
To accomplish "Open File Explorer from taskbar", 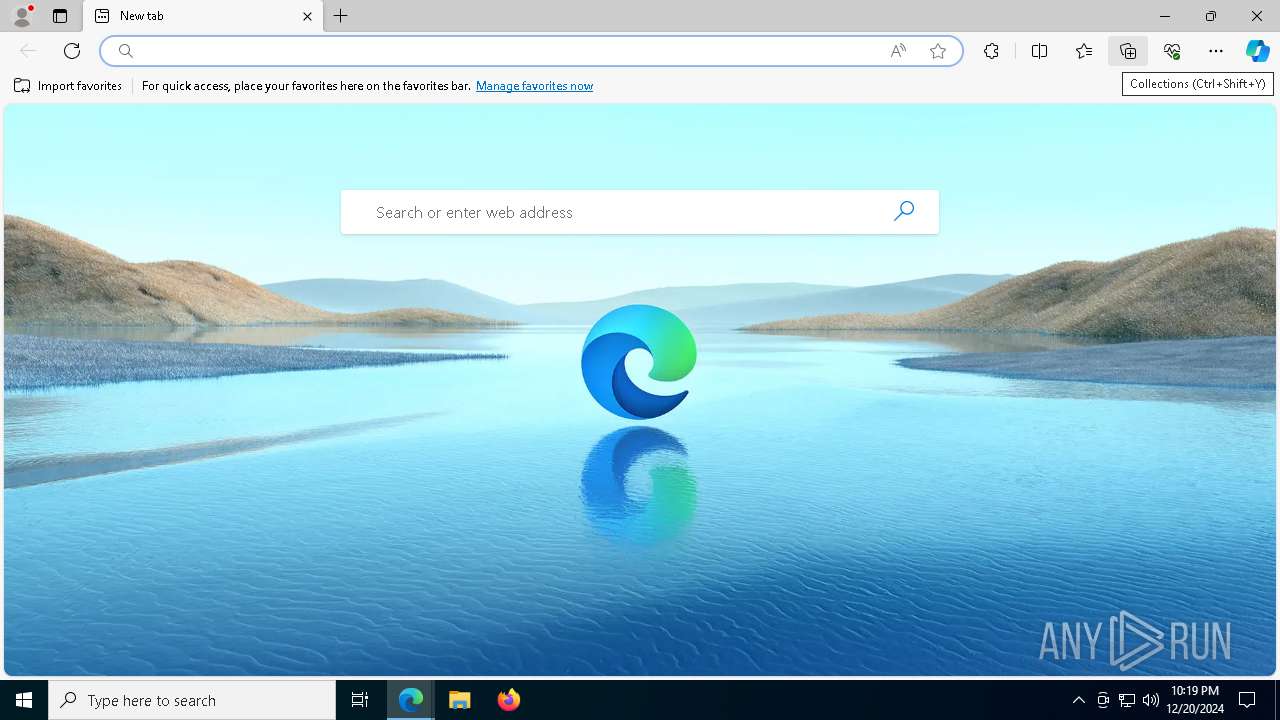I will click(460, 700).
